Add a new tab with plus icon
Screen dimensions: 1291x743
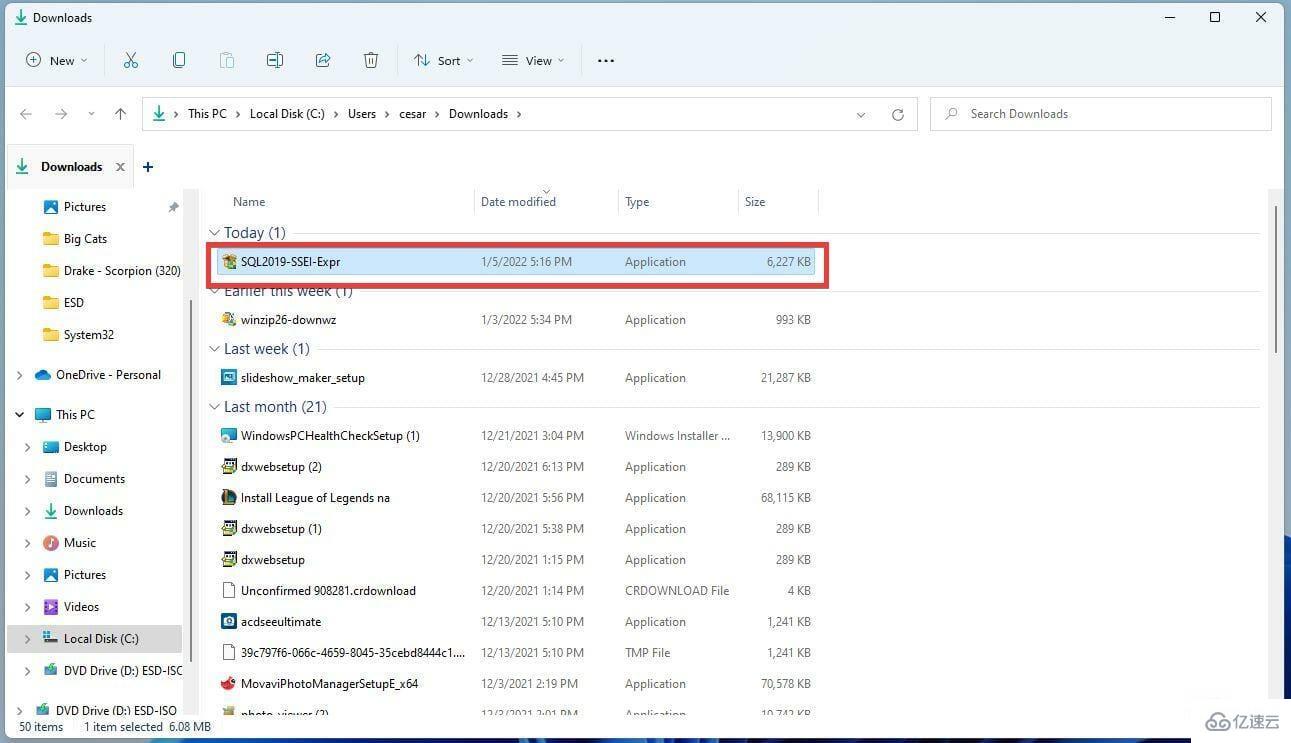pos(148,167)
